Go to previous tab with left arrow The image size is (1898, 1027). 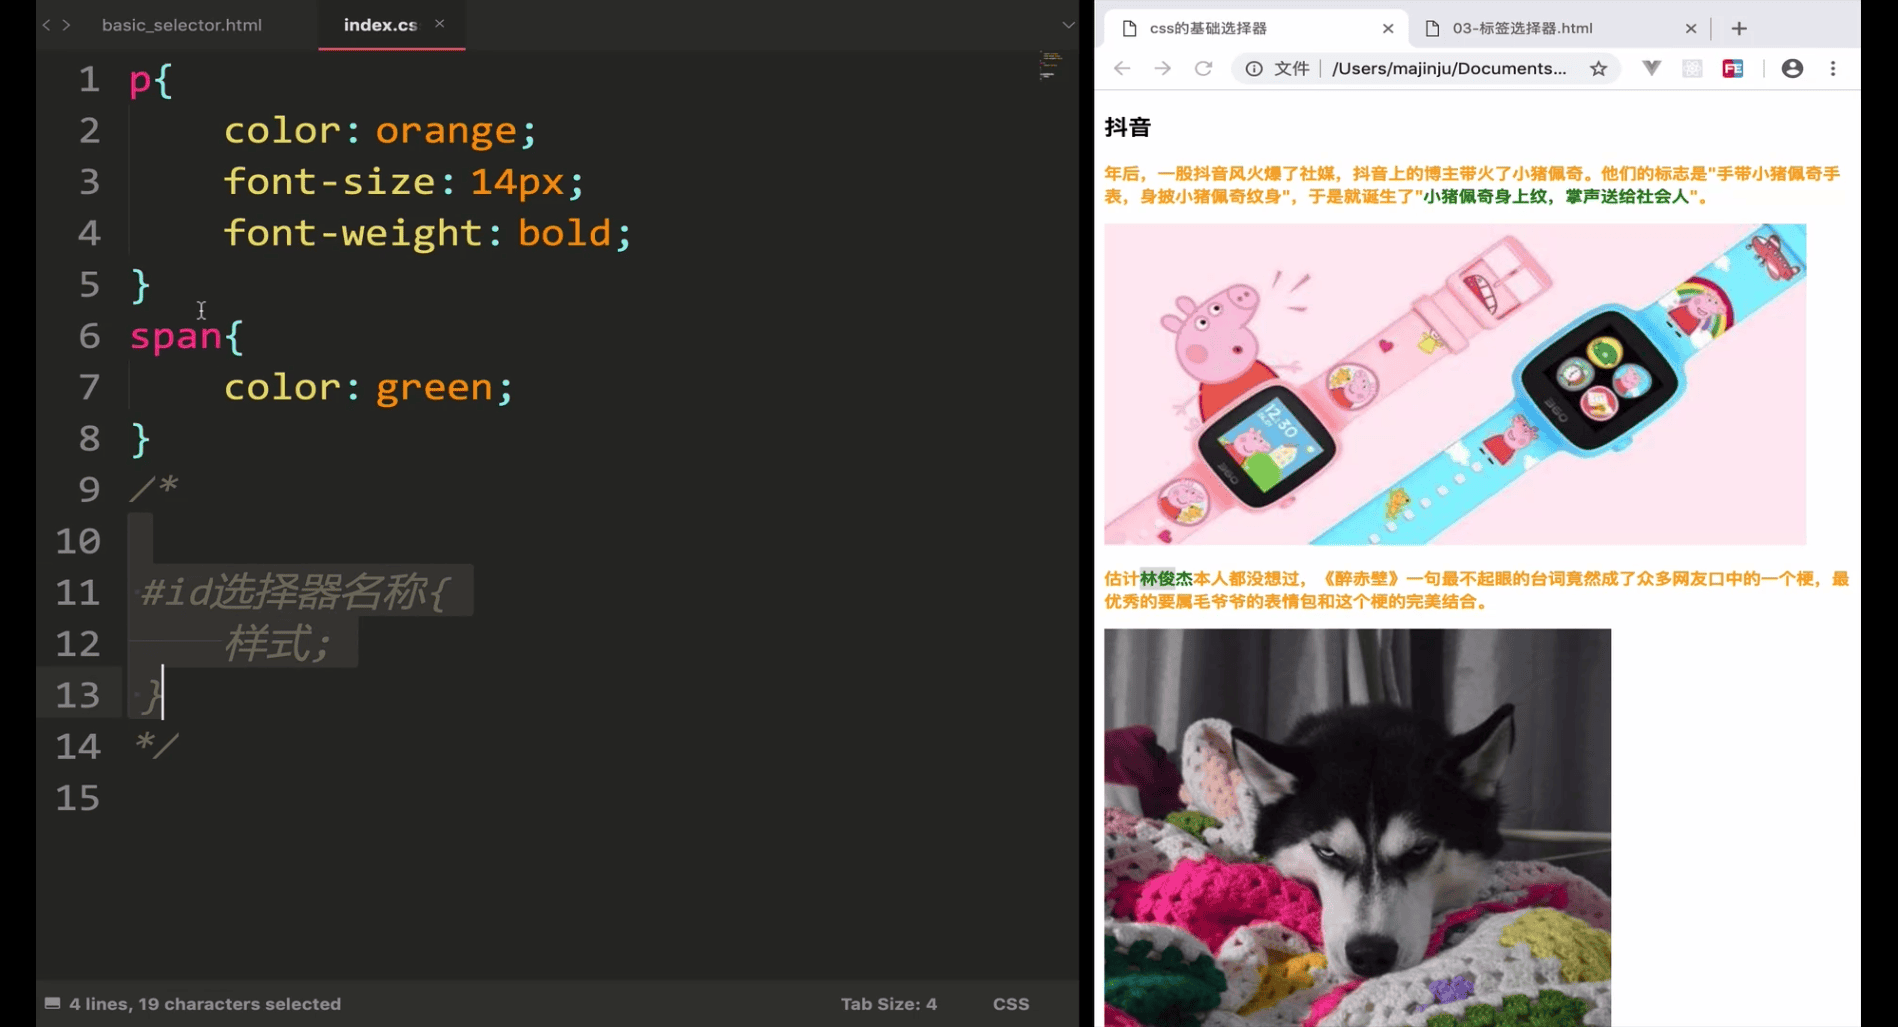click(x=46, y=25)
